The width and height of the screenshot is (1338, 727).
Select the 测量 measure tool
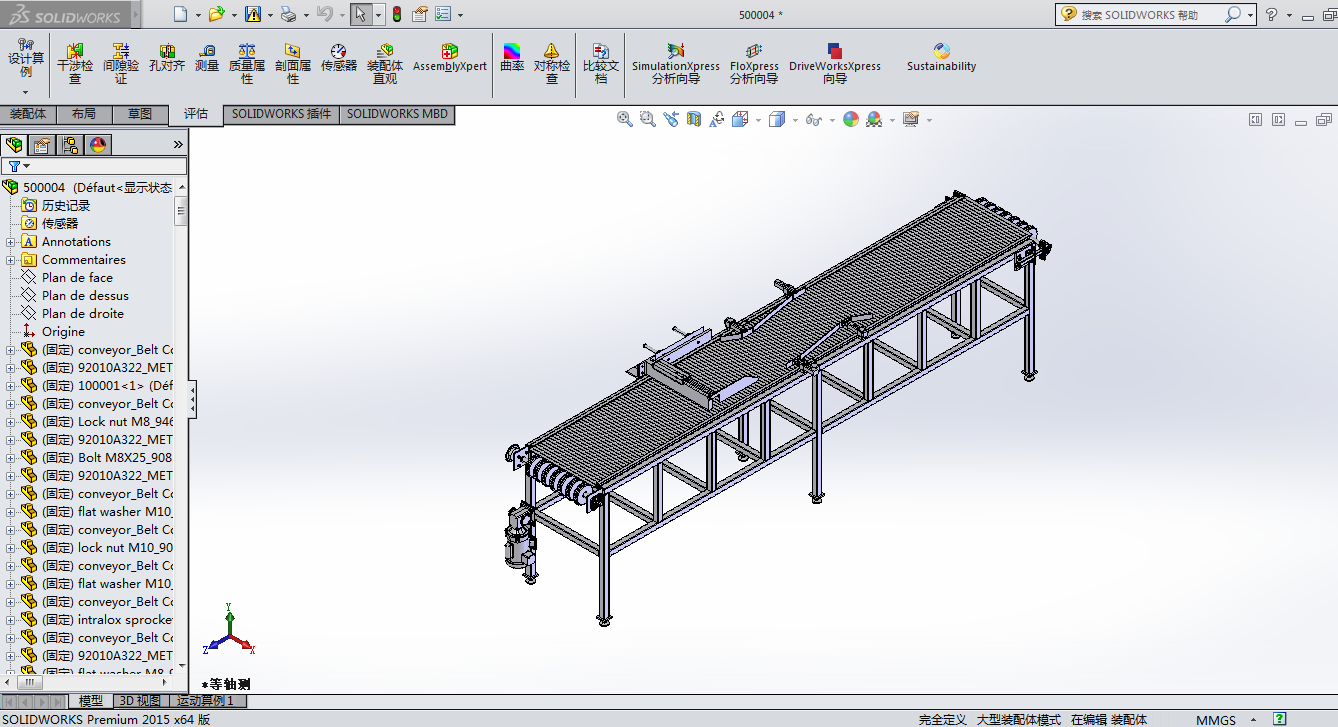coord(207,58)
